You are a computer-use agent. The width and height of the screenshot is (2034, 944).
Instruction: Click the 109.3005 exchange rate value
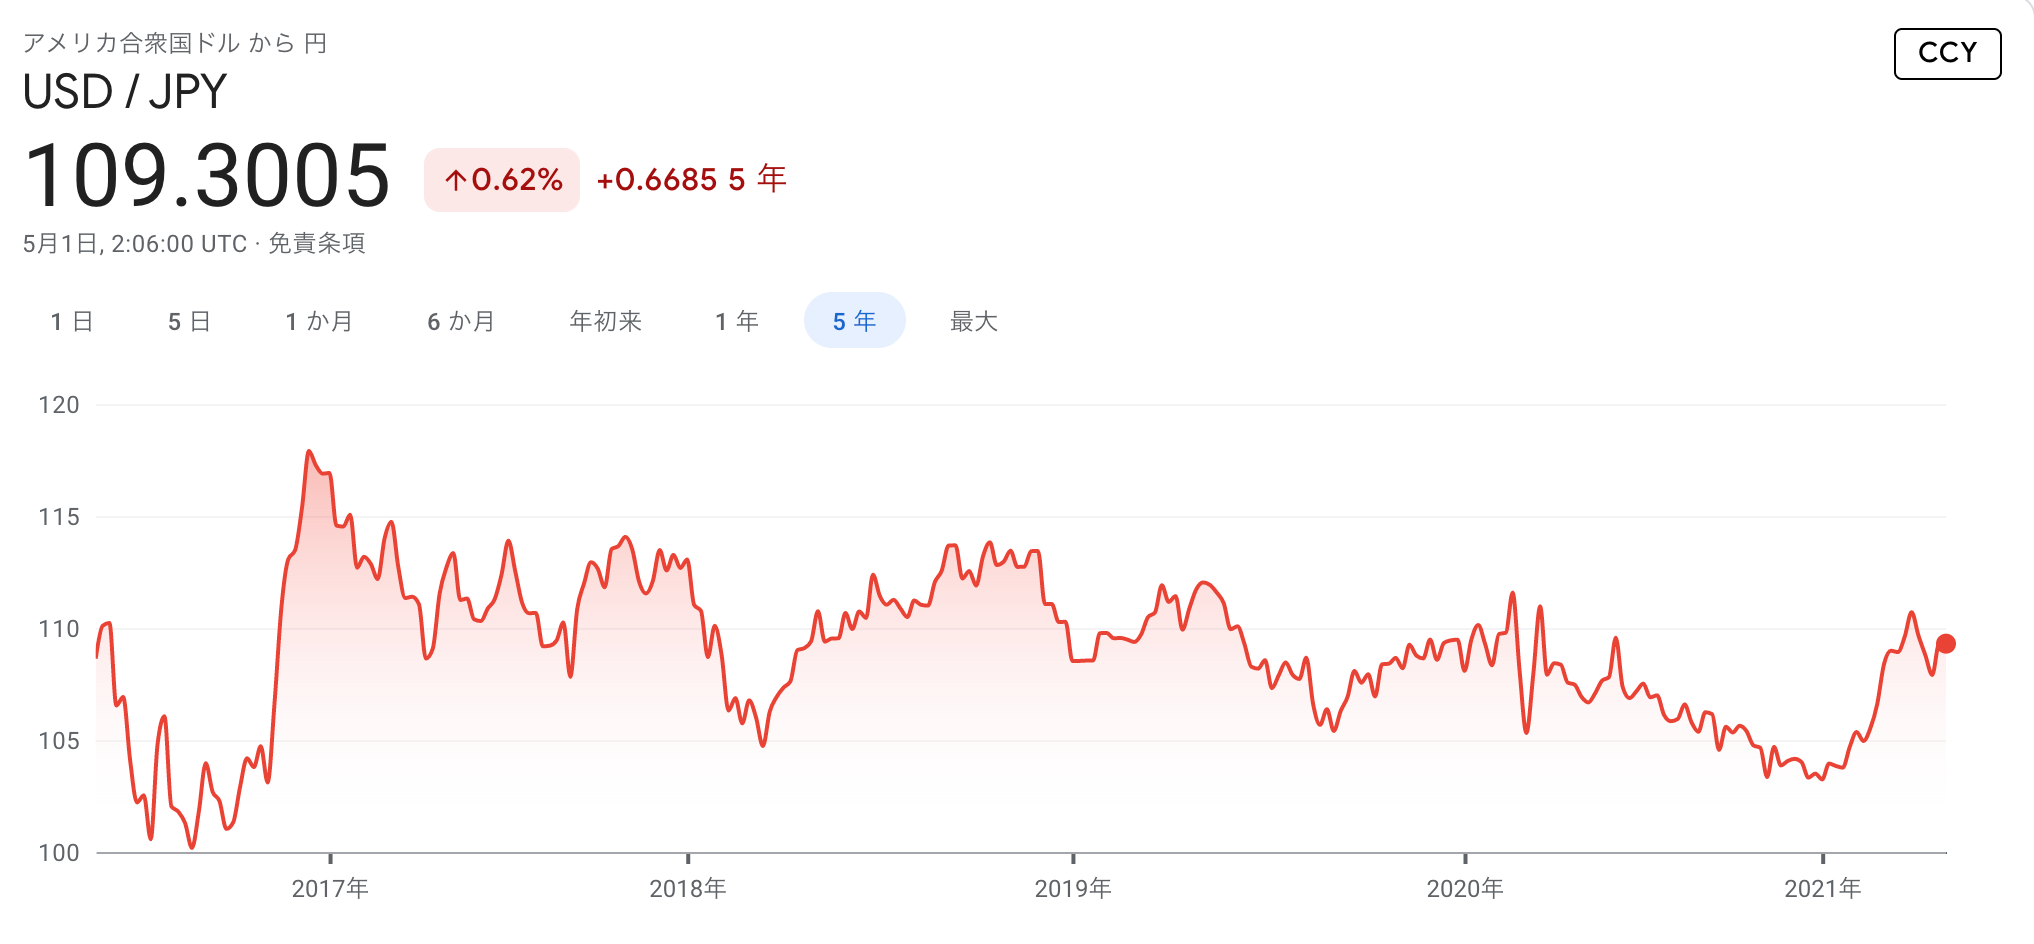[207, 176]
